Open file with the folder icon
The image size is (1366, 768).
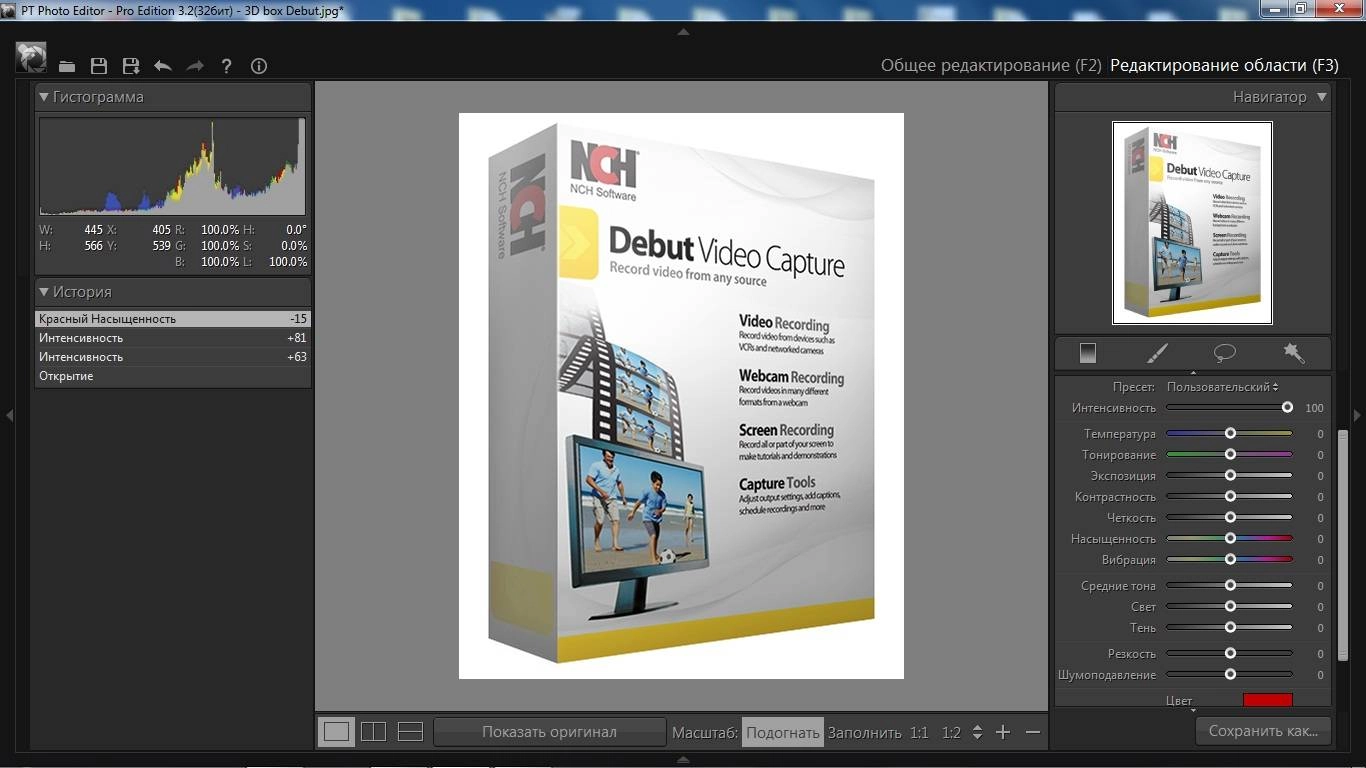click(x=67, y=66)
